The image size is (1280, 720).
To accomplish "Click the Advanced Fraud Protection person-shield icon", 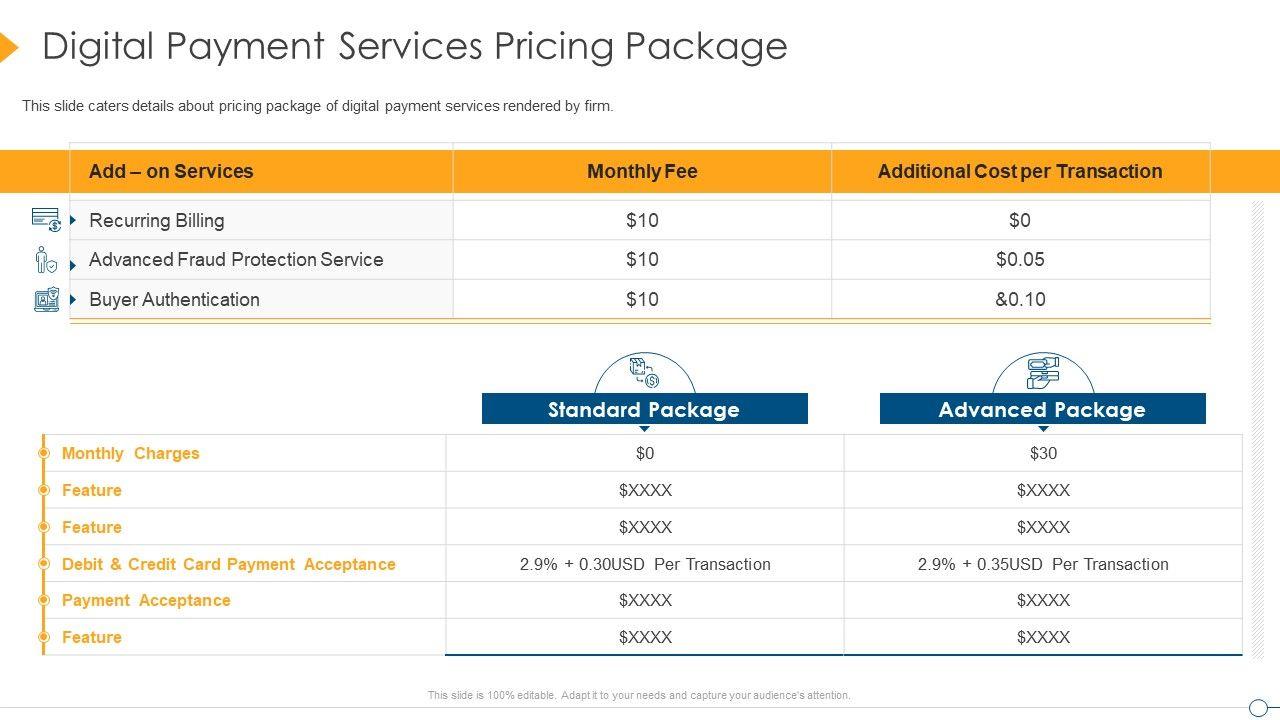I will pyautogui.click(x=46, y=260).
